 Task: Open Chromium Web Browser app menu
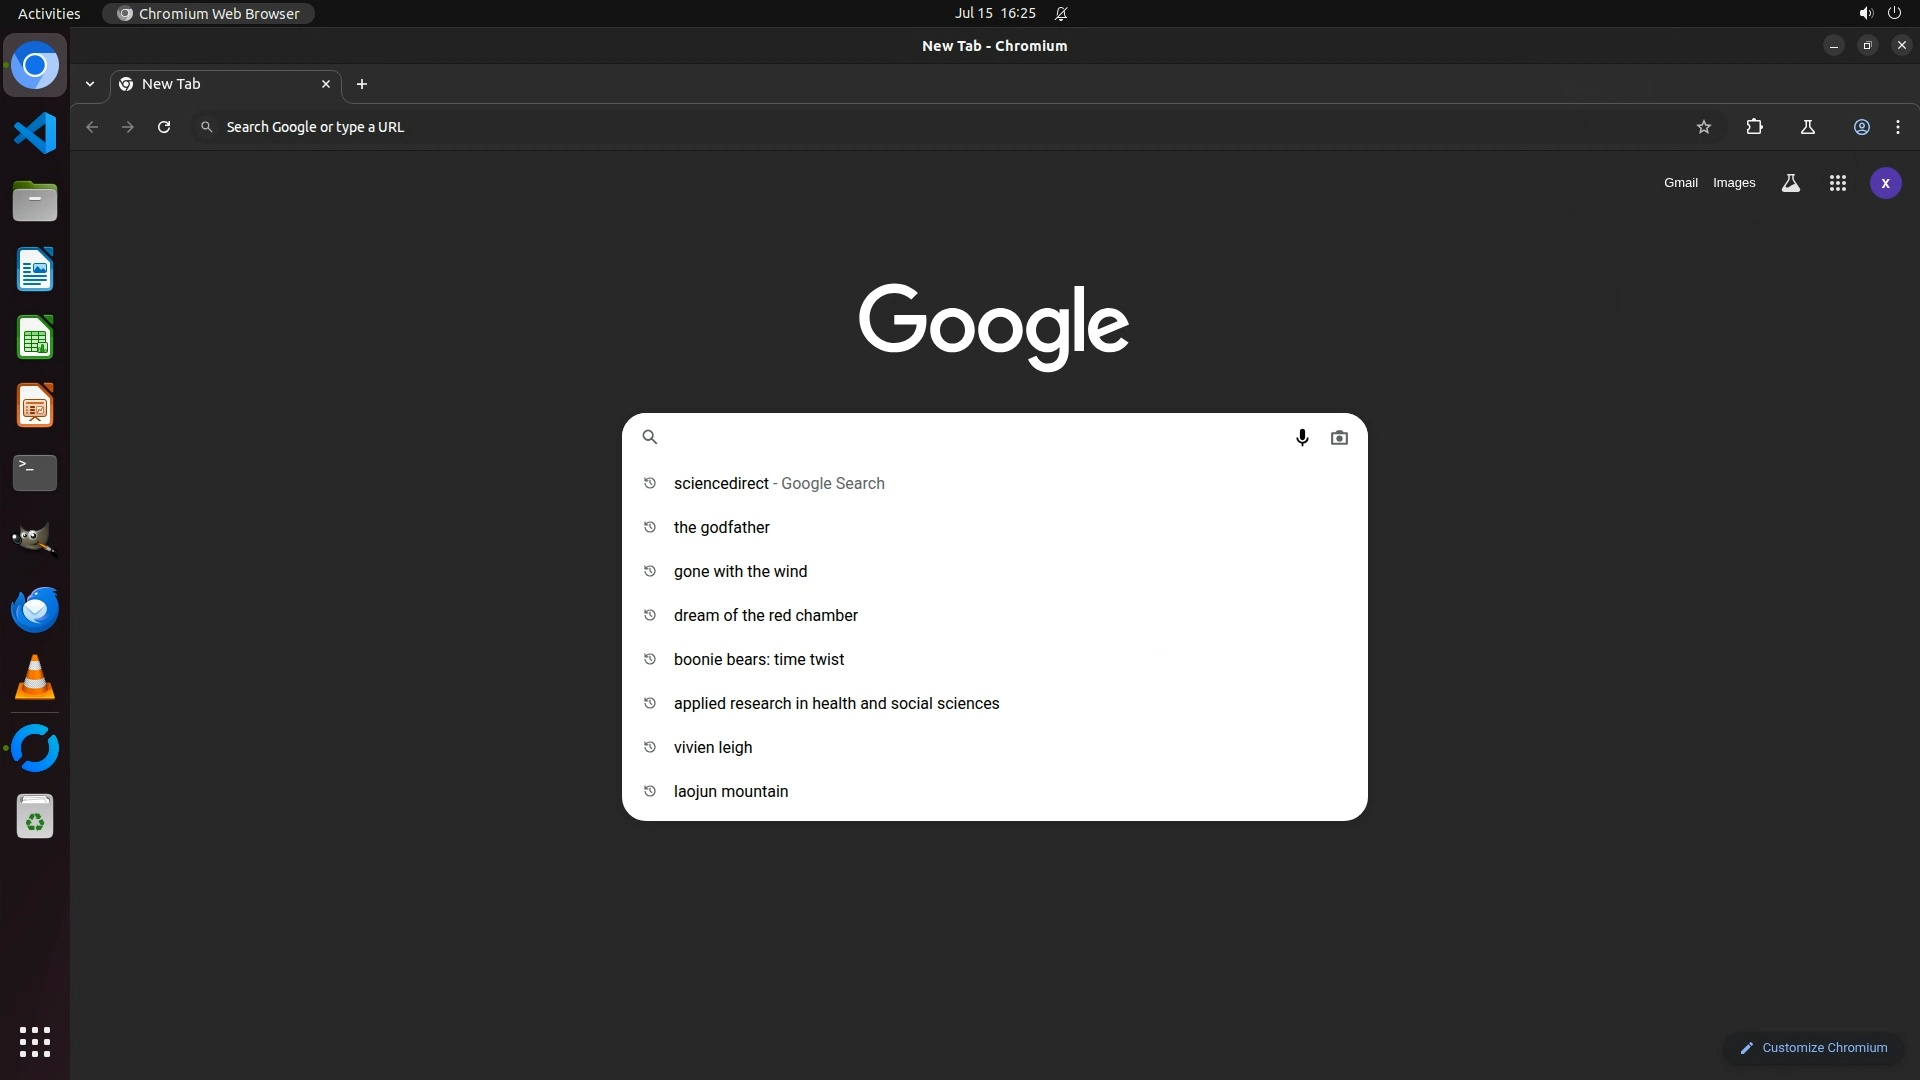click(x=209, y=13)
